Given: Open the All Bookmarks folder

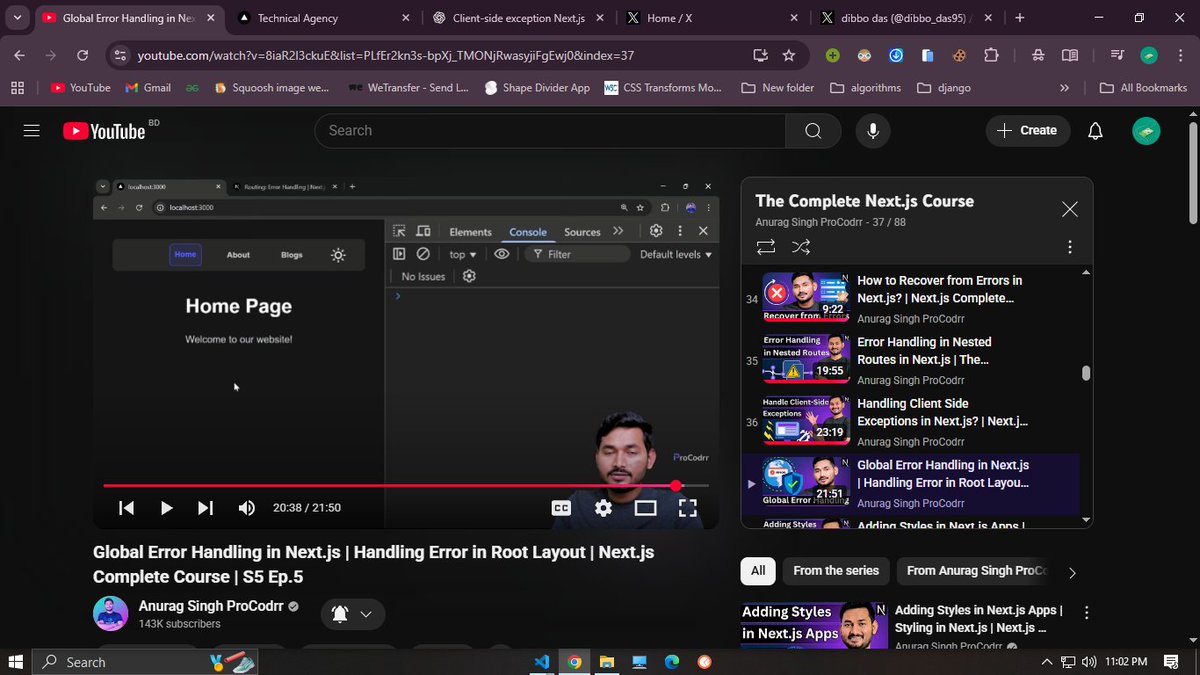Looking at the screenshot, I should 1143,88.
